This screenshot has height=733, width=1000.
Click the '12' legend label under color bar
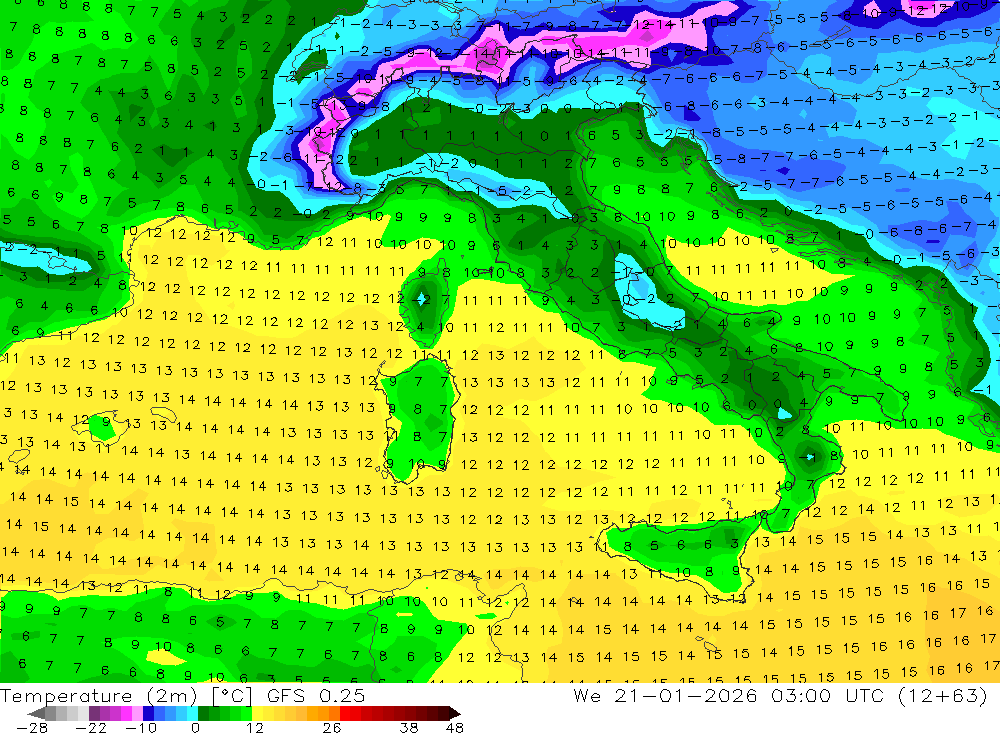254,727
